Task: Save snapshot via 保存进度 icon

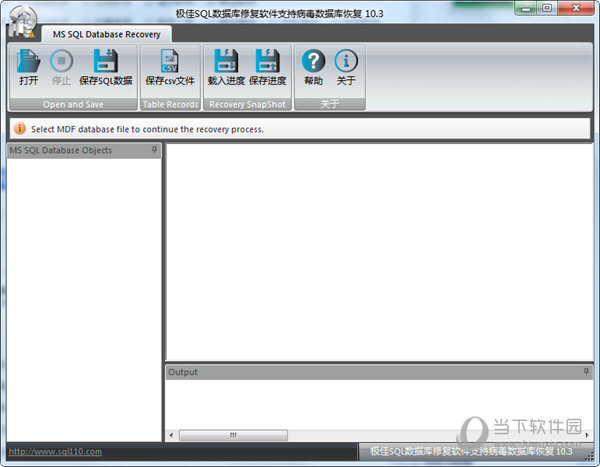Action: pyautogui.click(x=267, y=61)
